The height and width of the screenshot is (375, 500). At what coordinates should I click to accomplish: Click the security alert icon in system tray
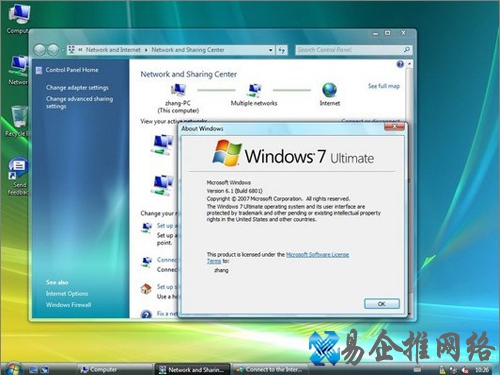click(x=442, y=370)
